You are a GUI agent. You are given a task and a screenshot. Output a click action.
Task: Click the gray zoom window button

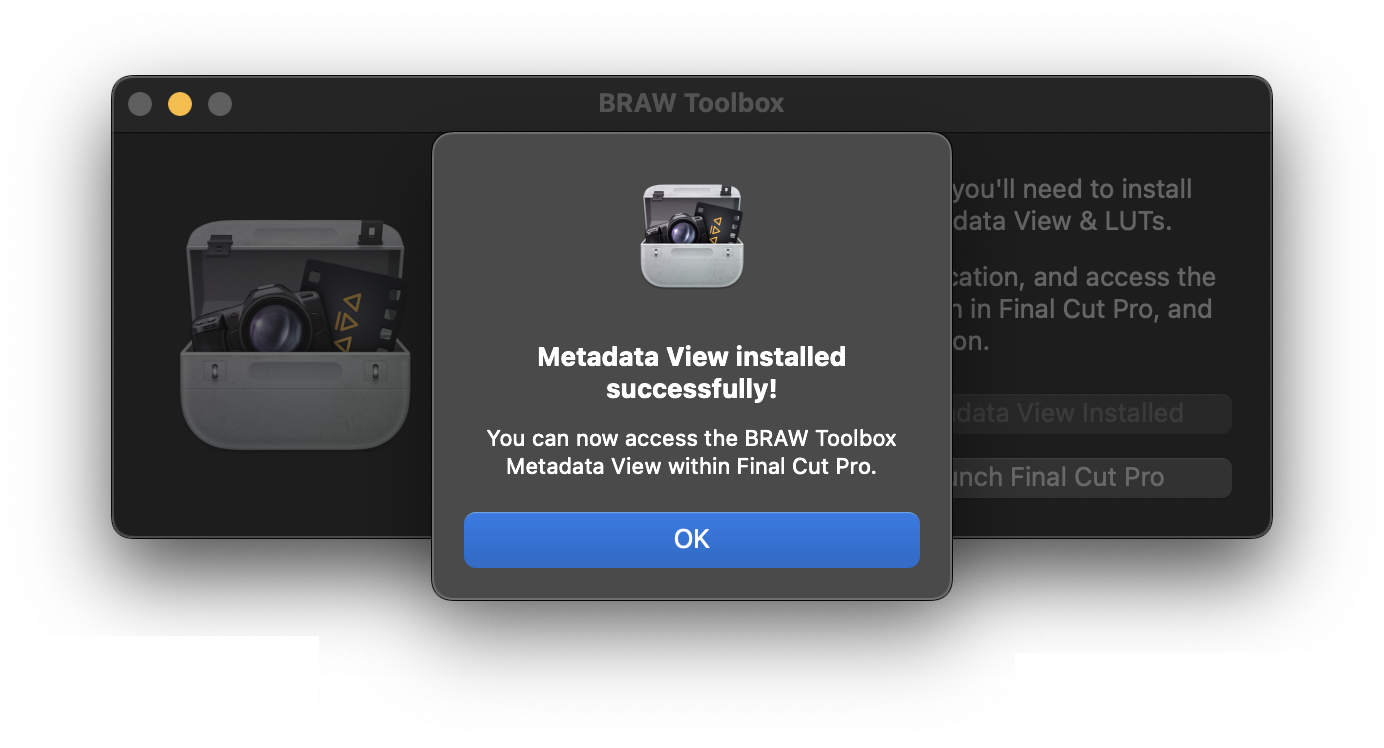click(x=220, y=104)
